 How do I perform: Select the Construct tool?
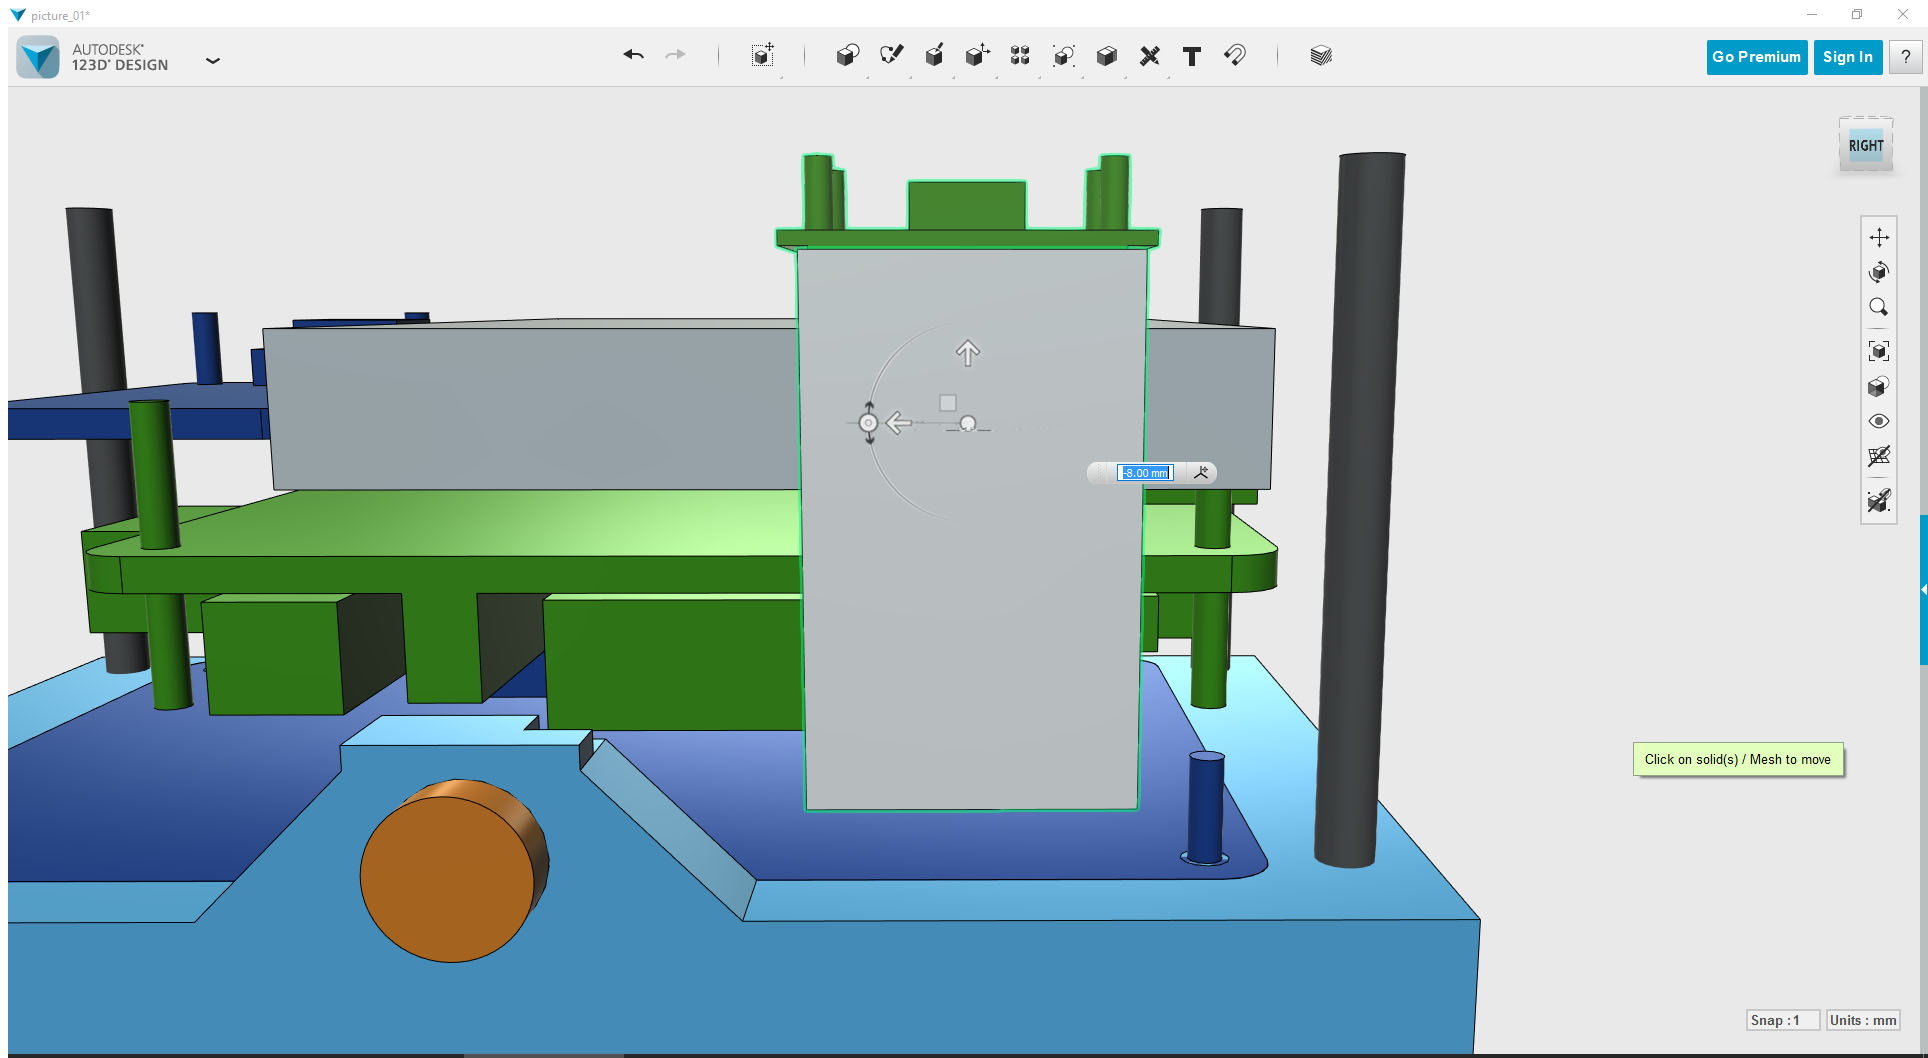[x=934, y=56]
